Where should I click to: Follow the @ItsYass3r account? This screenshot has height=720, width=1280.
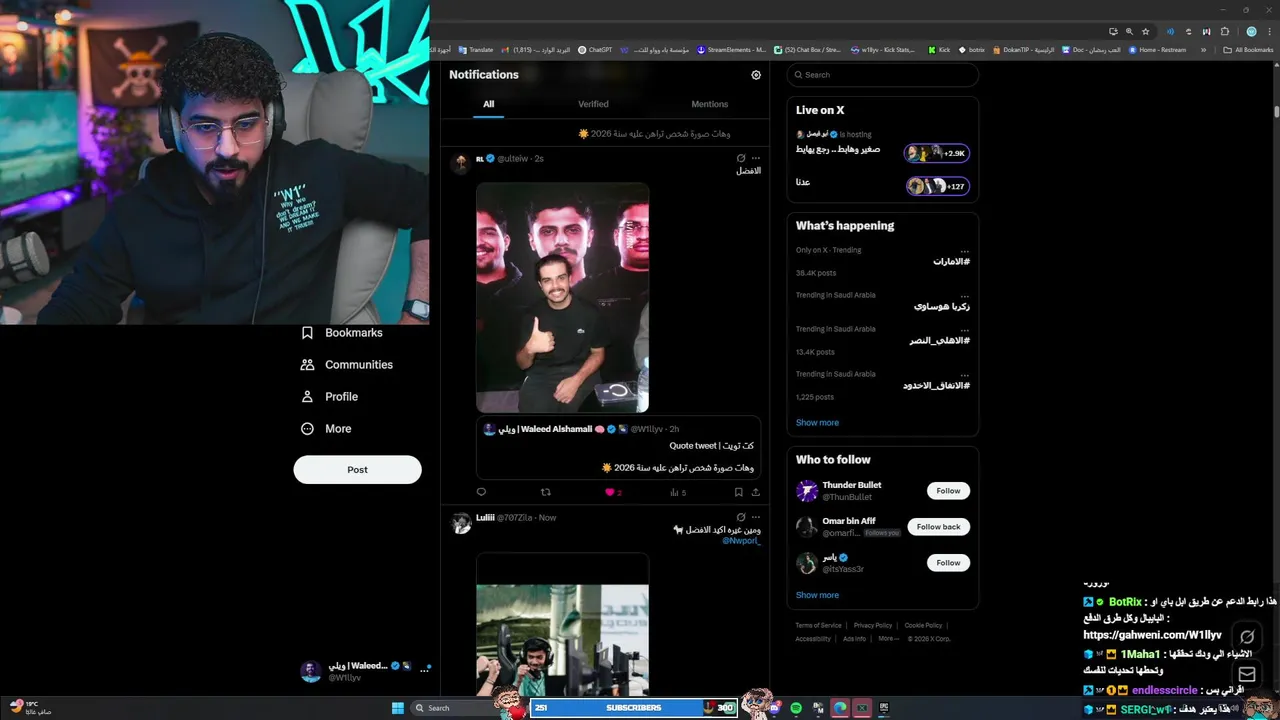point(948,563)
